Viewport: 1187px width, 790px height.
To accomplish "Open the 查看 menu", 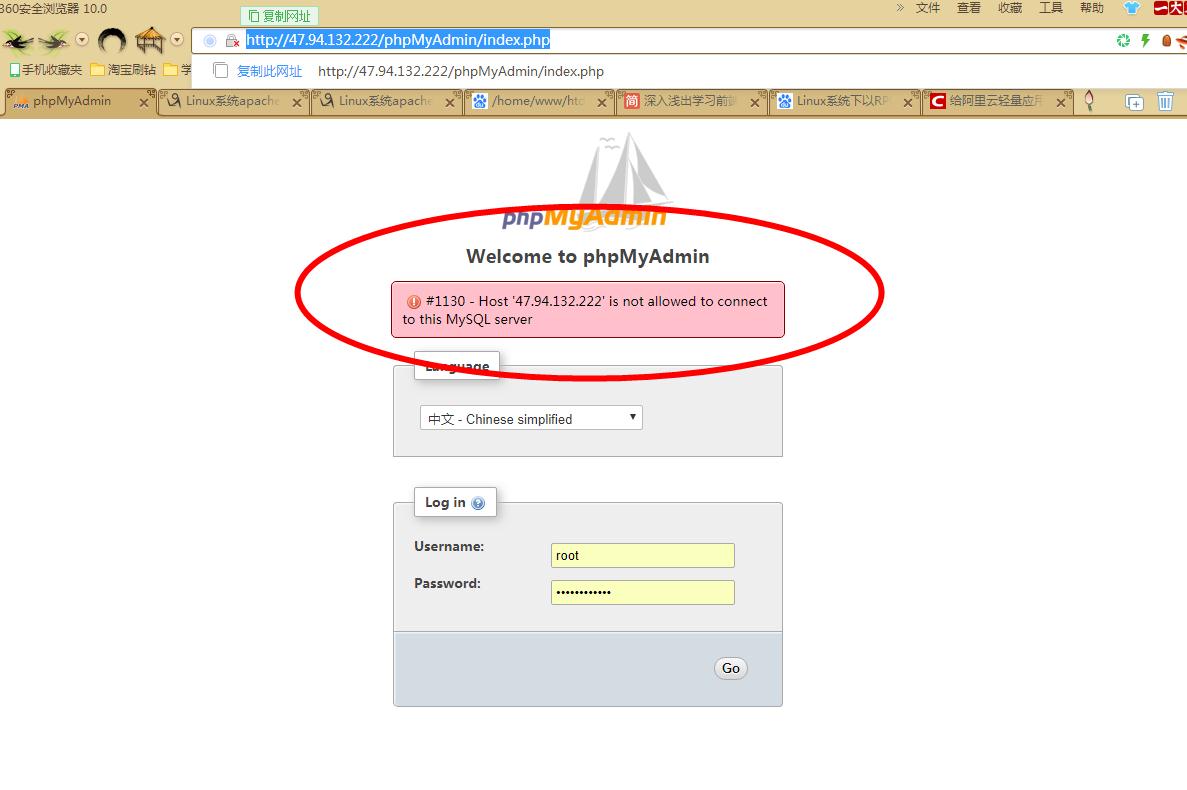I will [x=969, y=8].
